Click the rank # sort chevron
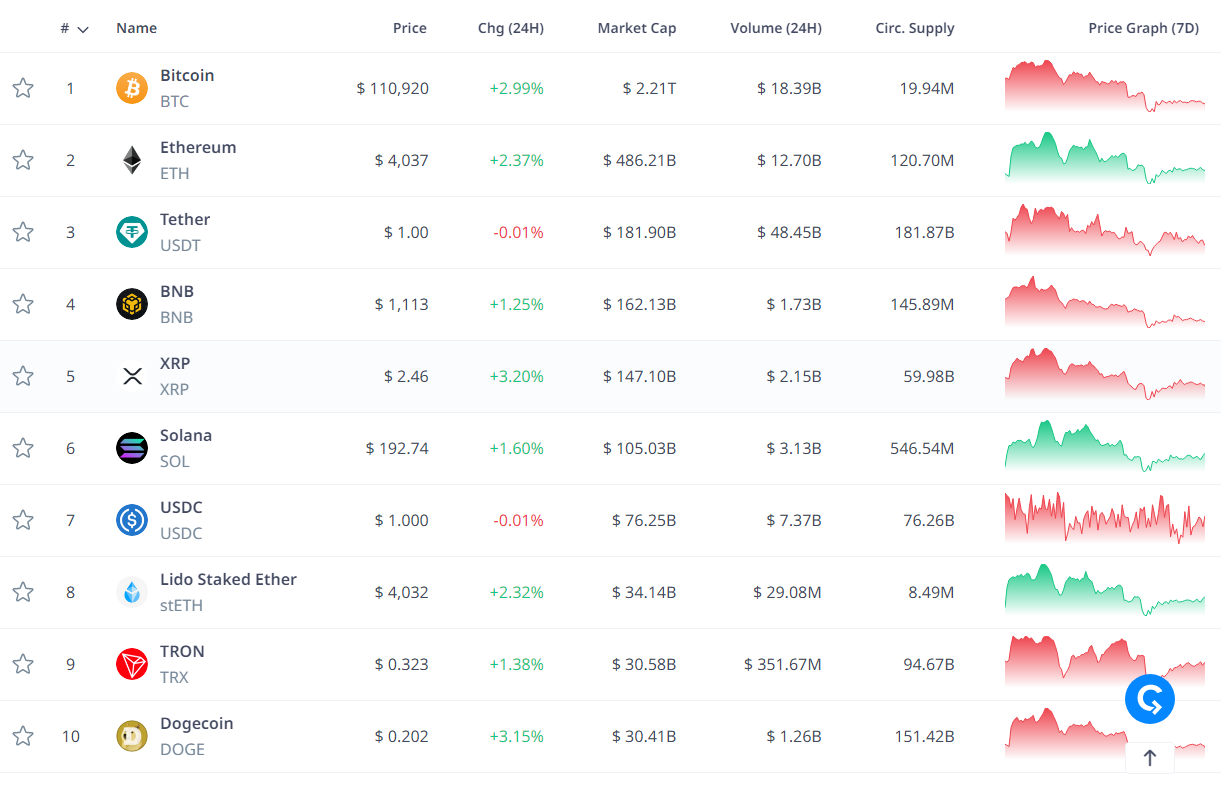The image size is (1227, 785). (83, 29)
